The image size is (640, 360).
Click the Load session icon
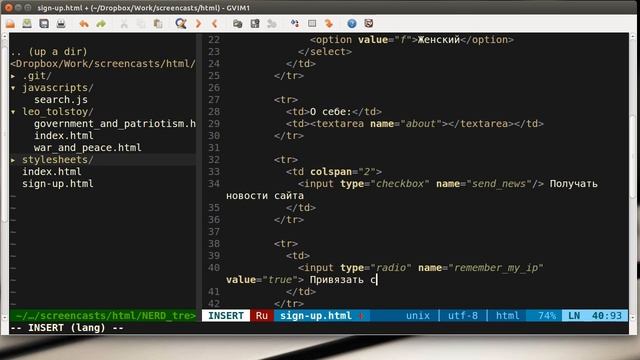[238, 24]
